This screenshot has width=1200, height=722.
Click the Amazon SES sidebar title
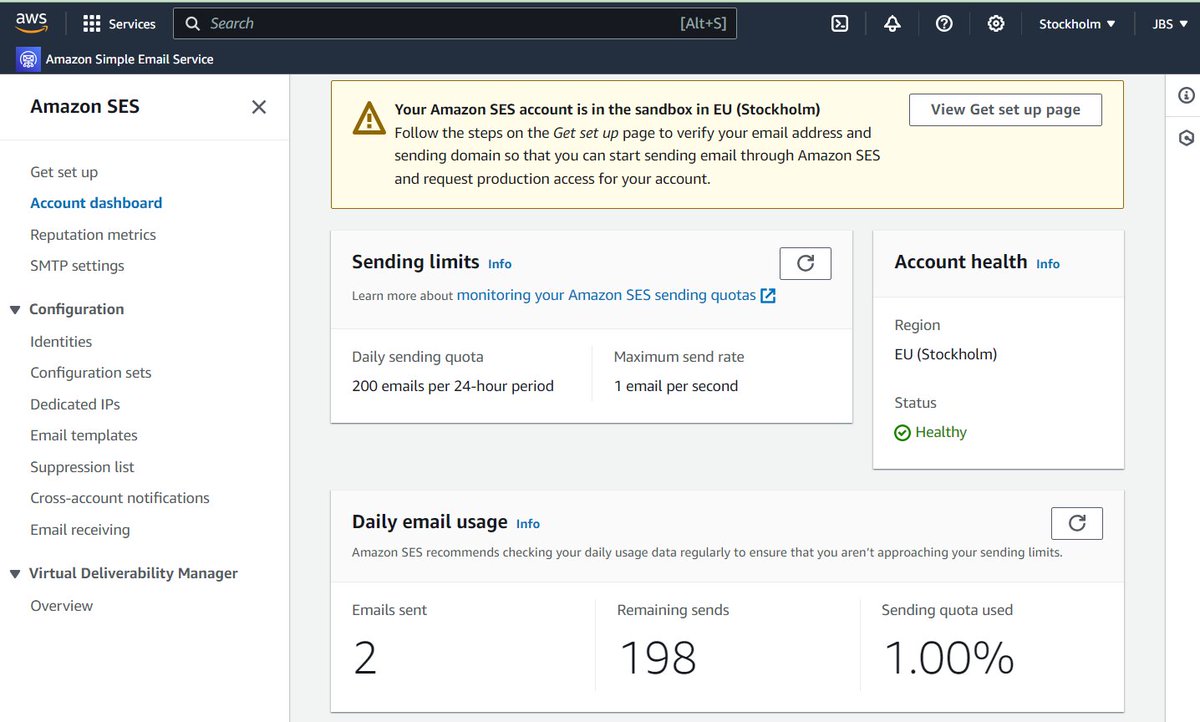(x=85, y=106)
